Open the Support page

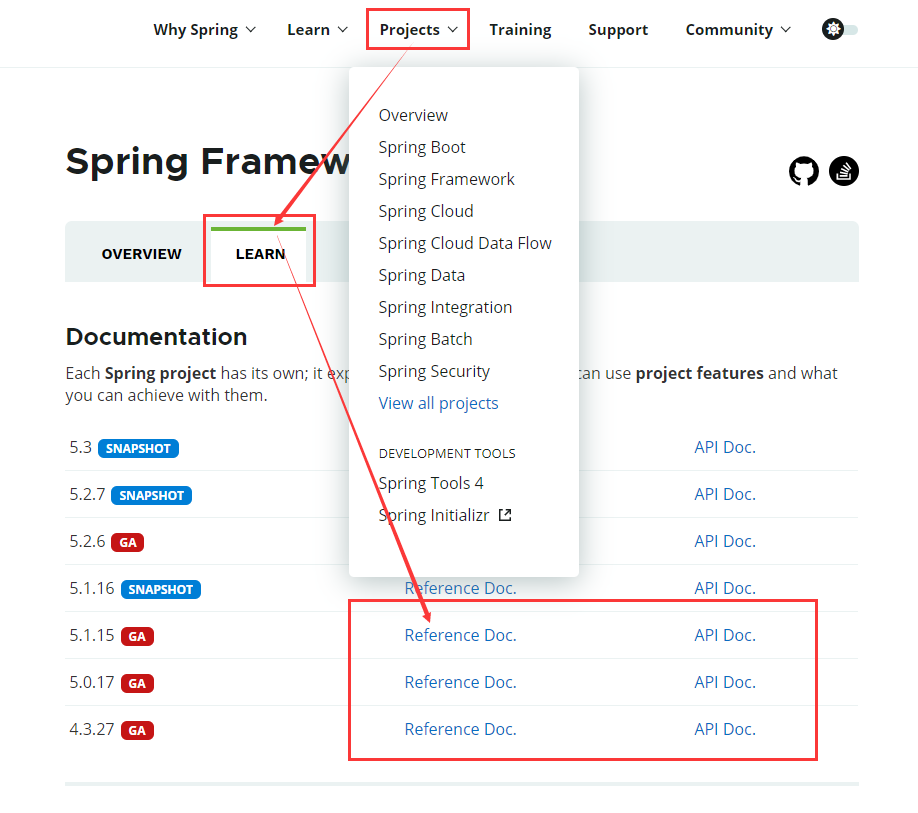coord(618,30)
